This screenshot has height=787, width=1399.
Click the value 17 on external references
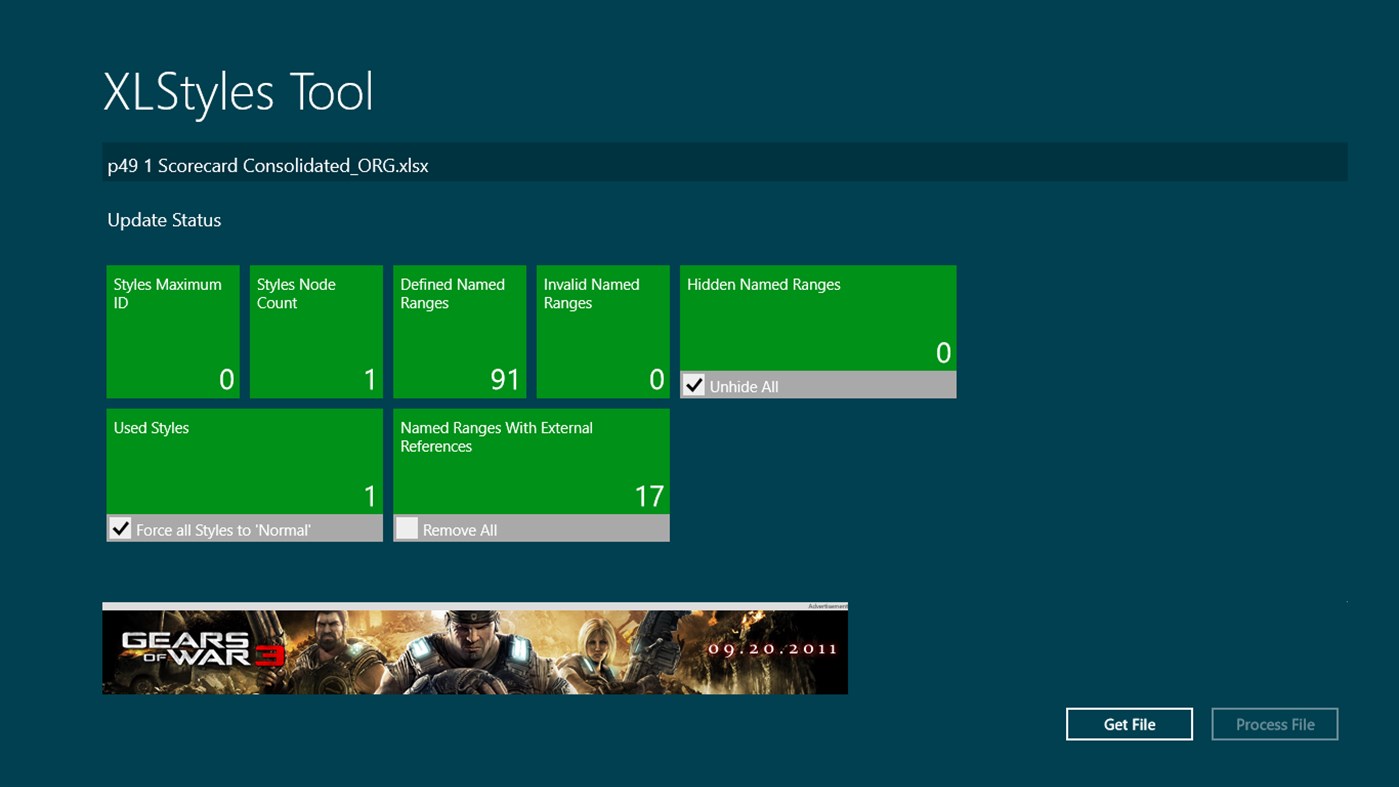tap(650, 494)
